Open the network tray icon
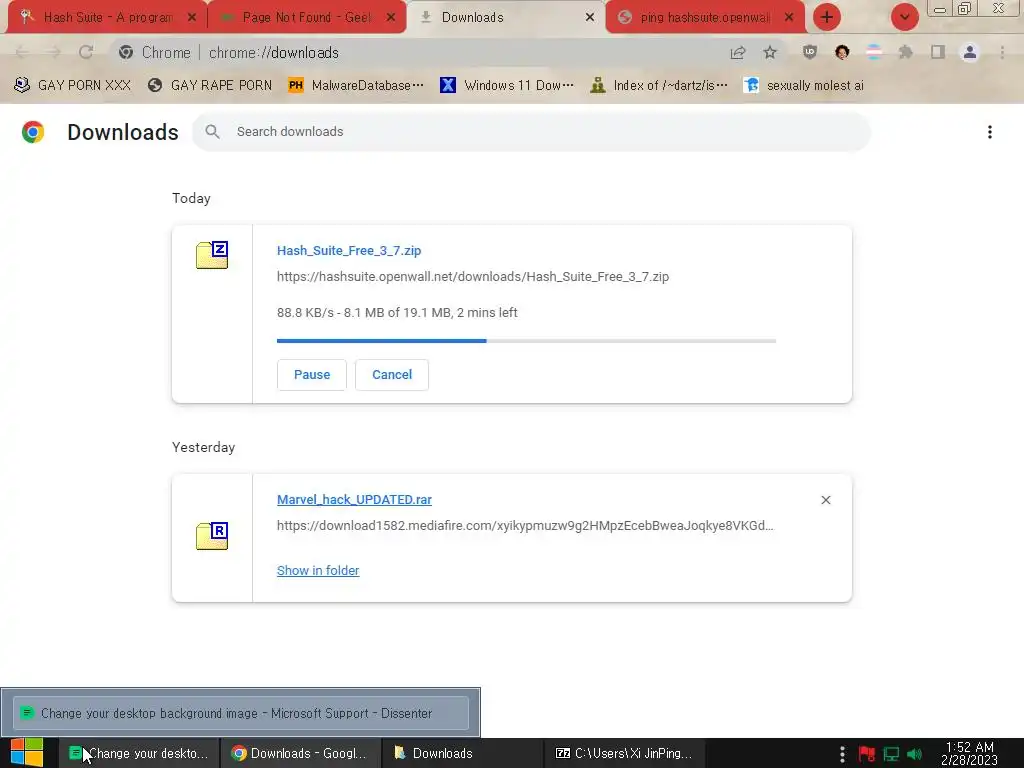Screen dimensions: 1024x768 point(891,754)
